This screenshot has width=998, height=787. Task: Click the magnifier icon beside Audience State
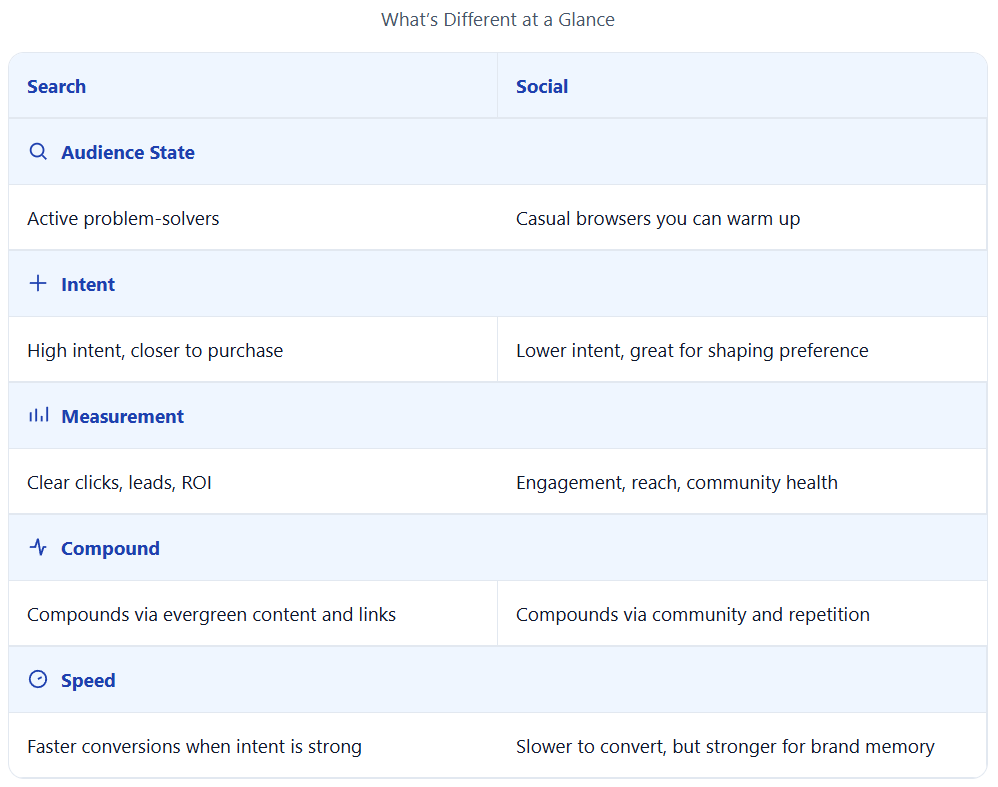(38, 152)
